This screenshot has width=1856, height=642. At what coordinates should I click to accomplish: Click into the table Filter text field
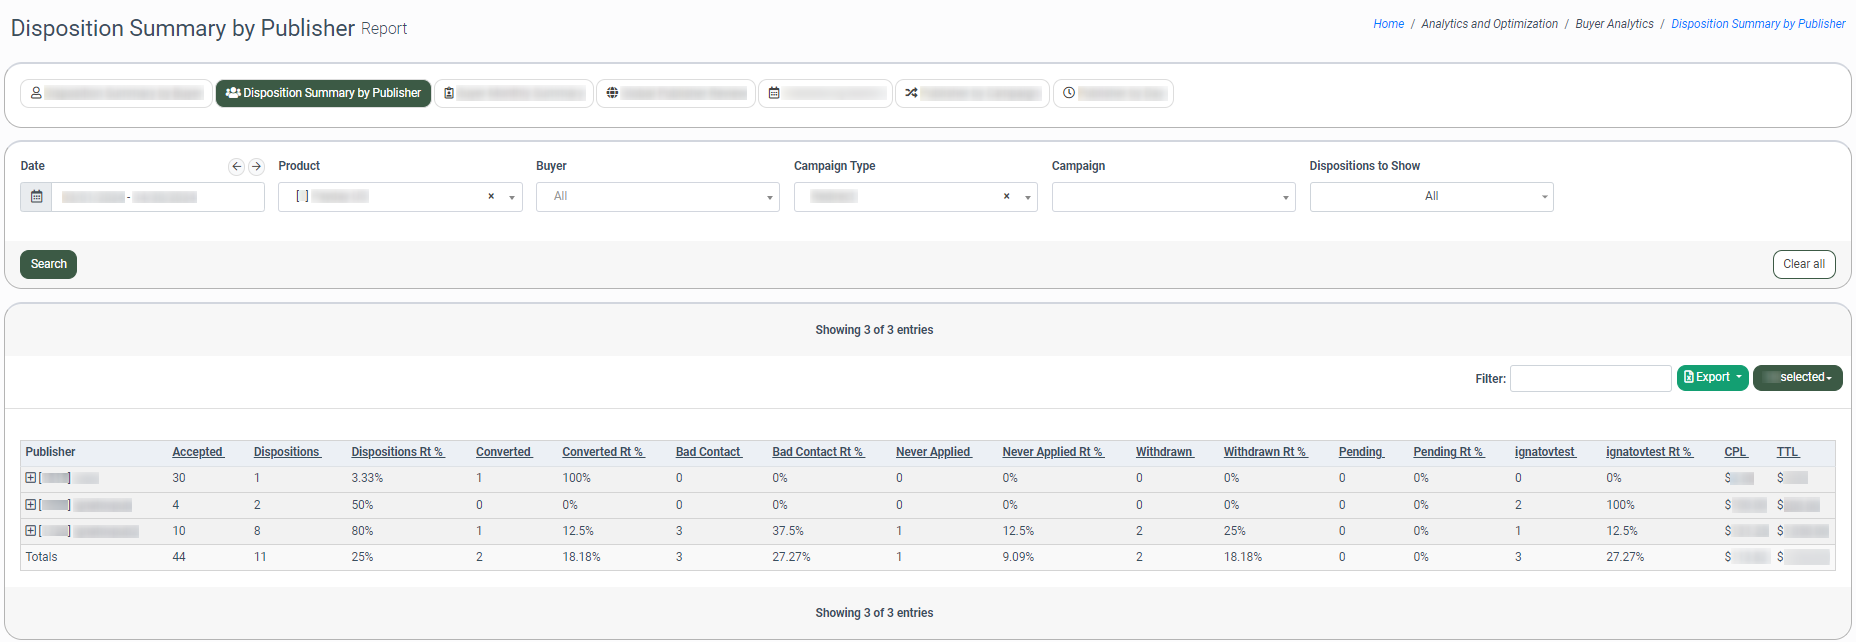(1590, 378)
